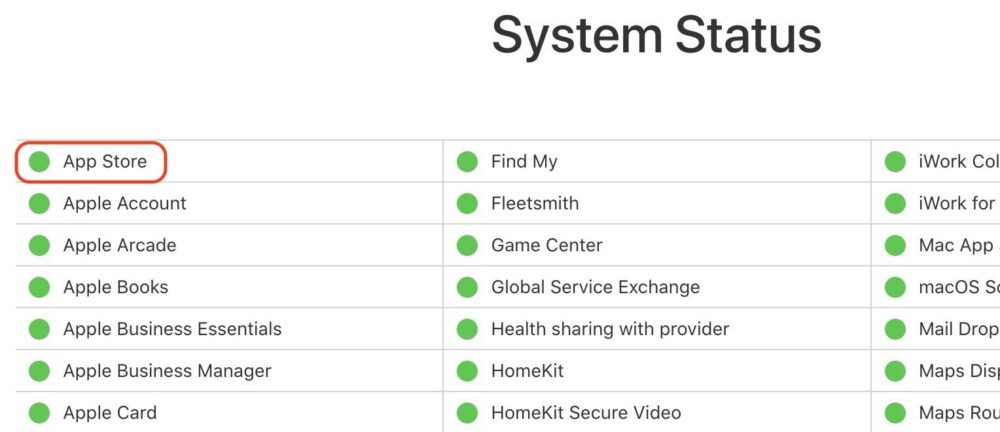Click the green status dot for Game Center

pyautogui.click(x=467, y=246)
